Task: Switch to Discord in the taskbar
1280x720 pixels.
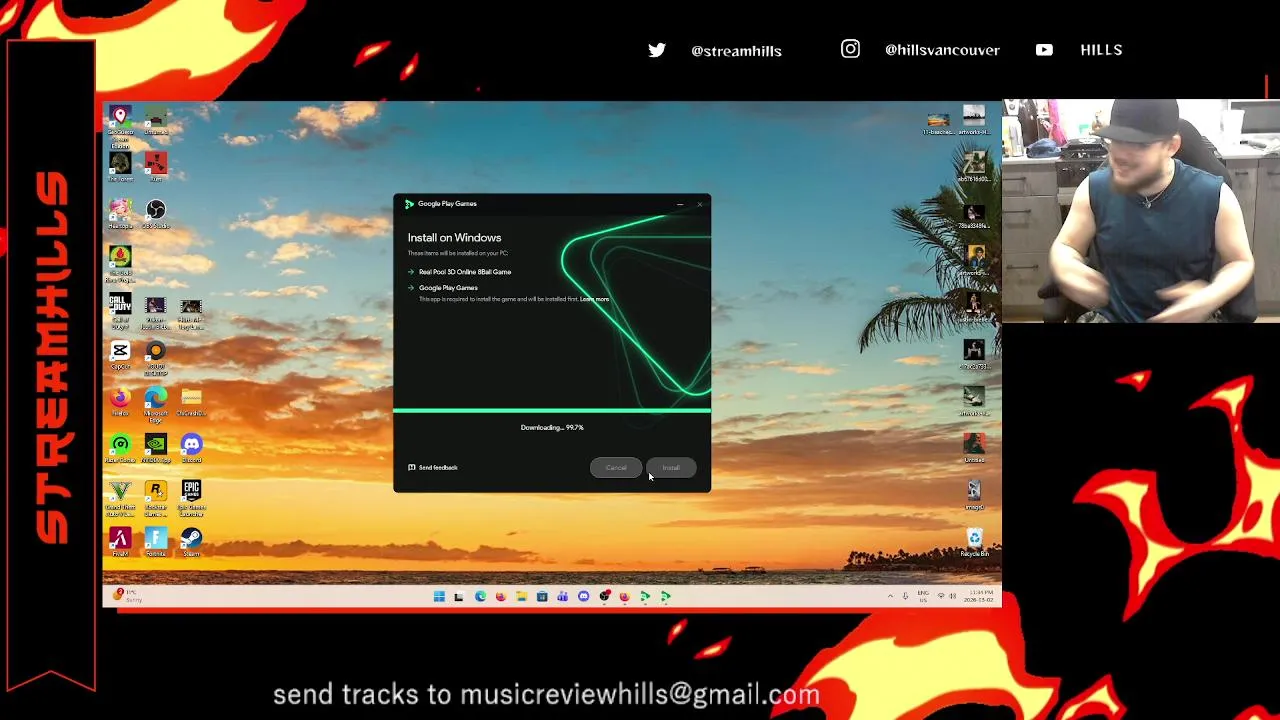Action: (x=583, y=597)
